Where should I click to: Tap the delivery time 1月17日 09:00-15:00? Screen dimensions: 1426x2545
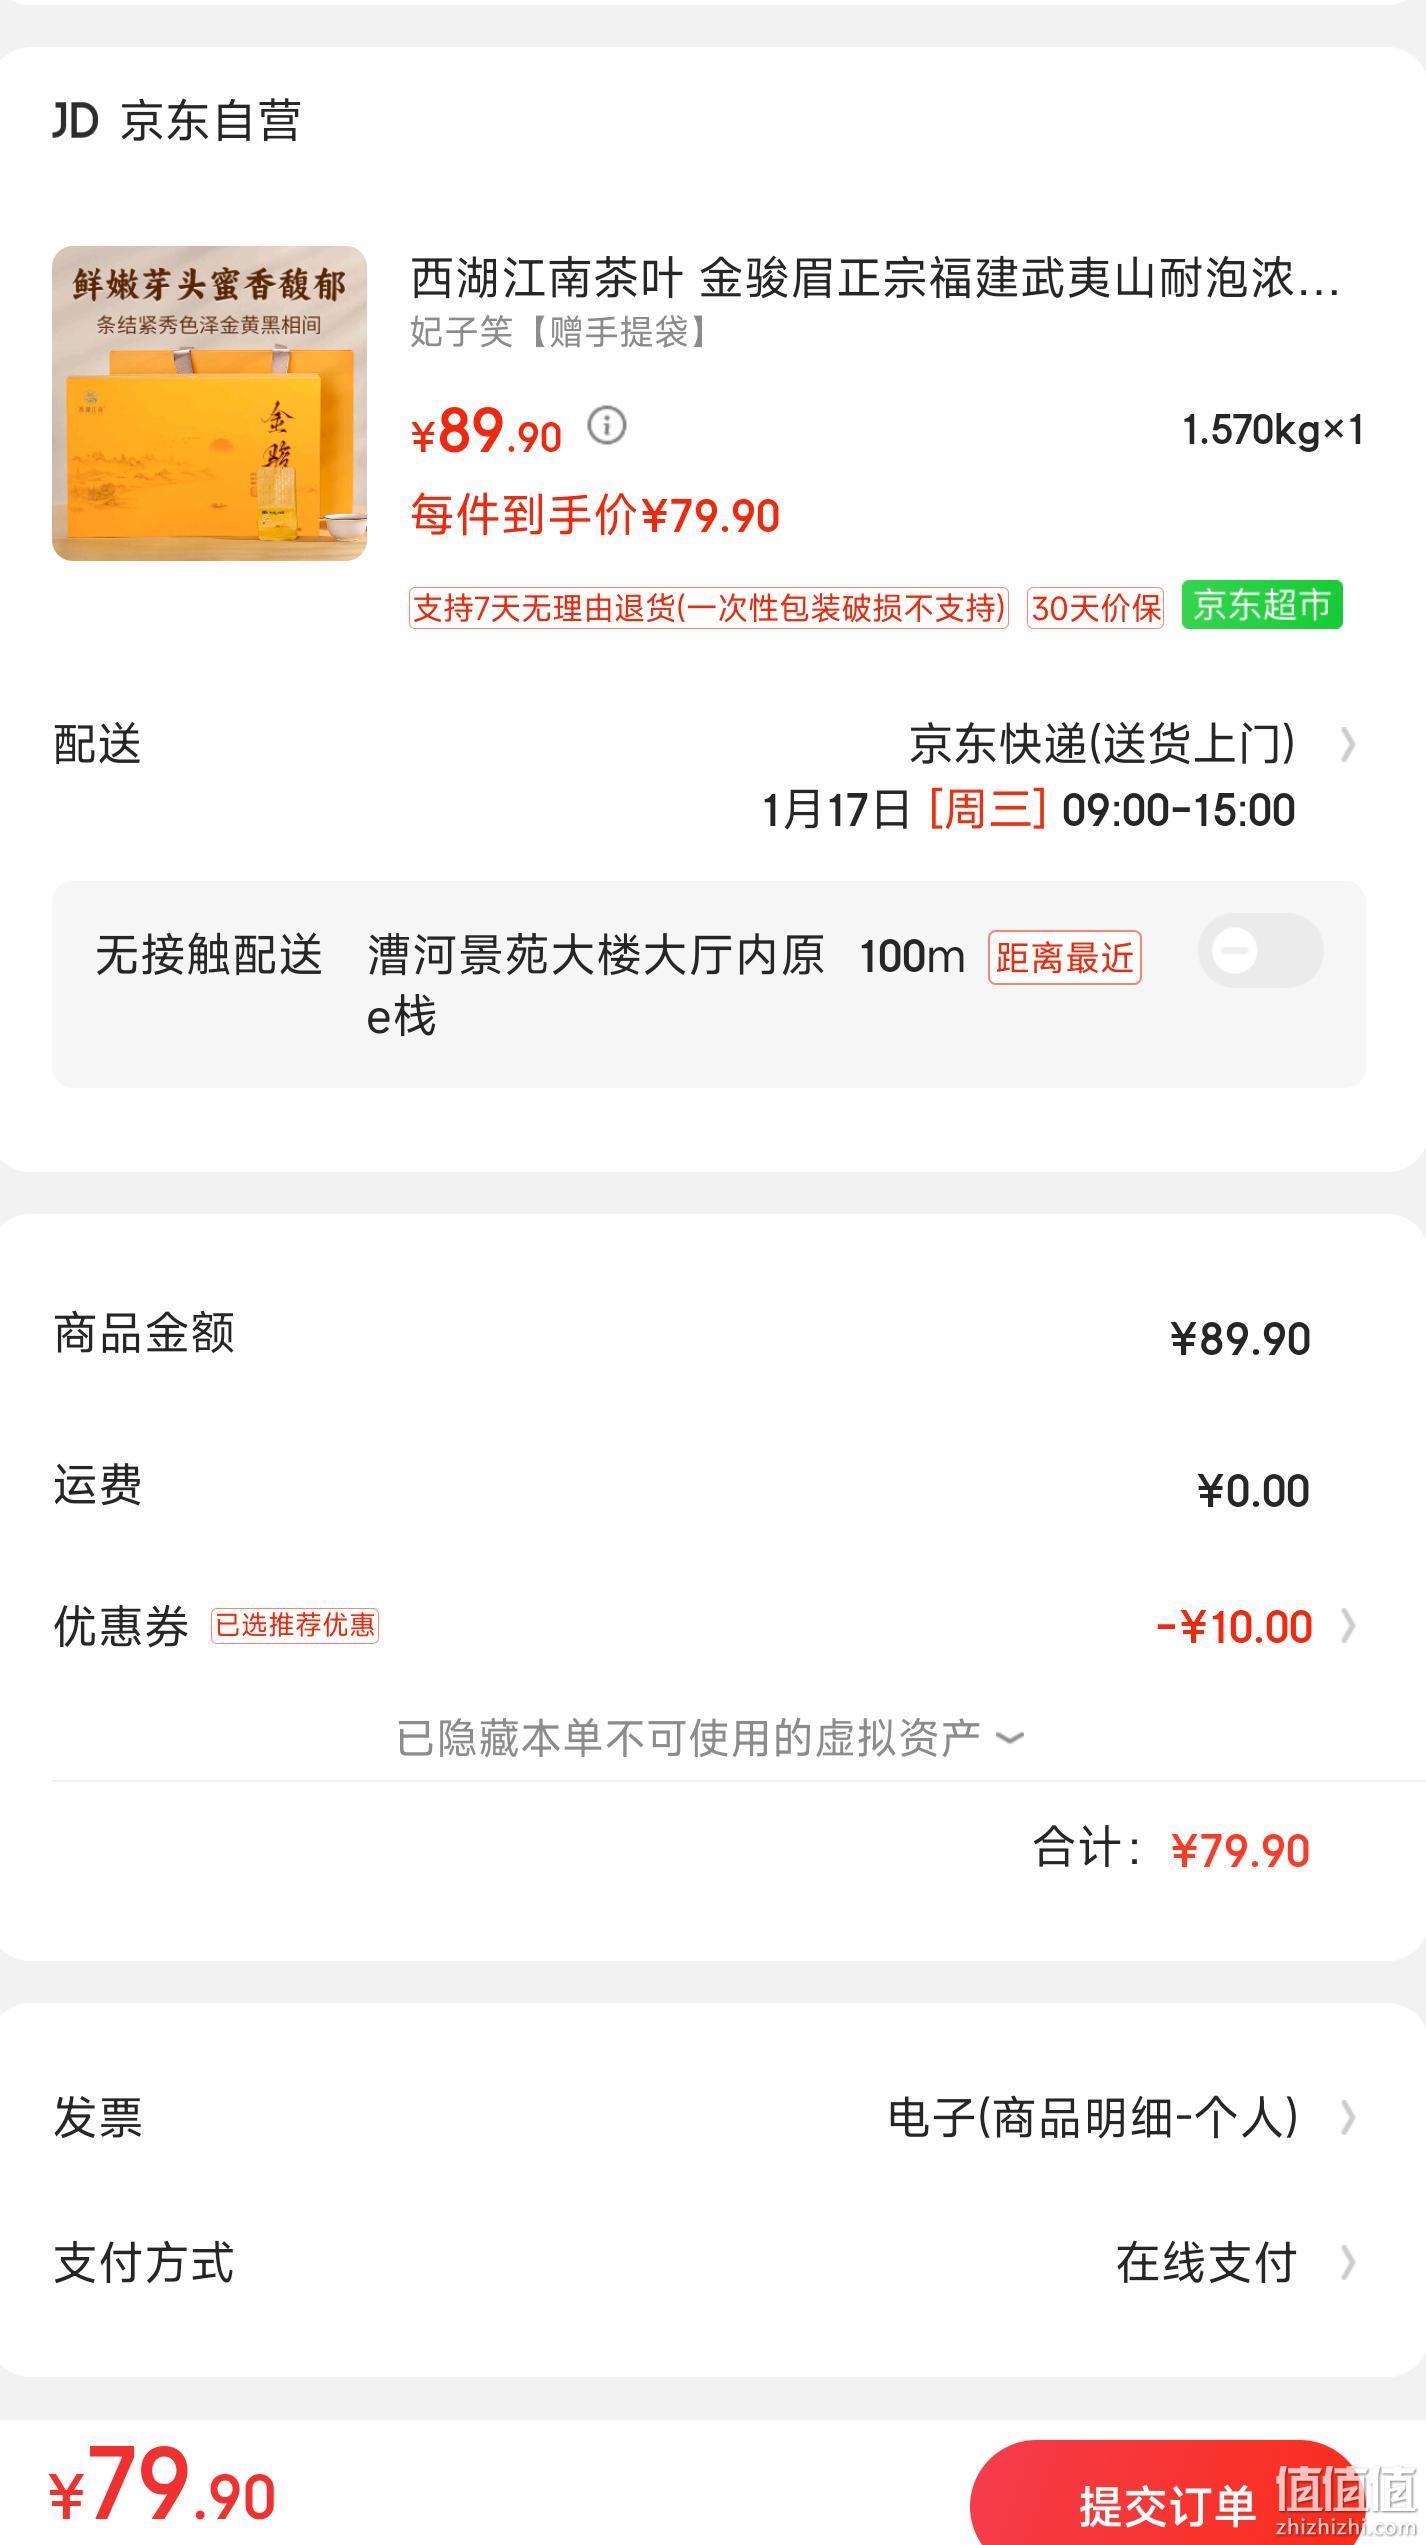coord(1028,809)
